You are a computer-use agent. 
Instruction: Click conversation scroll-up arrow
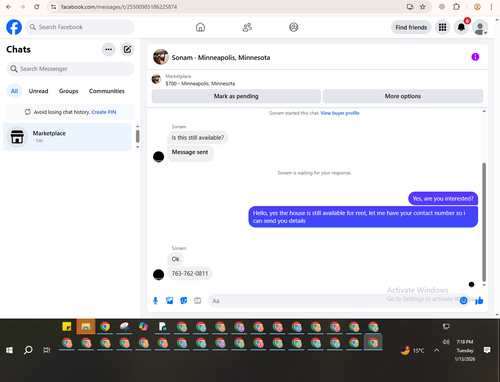click(x=484, y=111)
